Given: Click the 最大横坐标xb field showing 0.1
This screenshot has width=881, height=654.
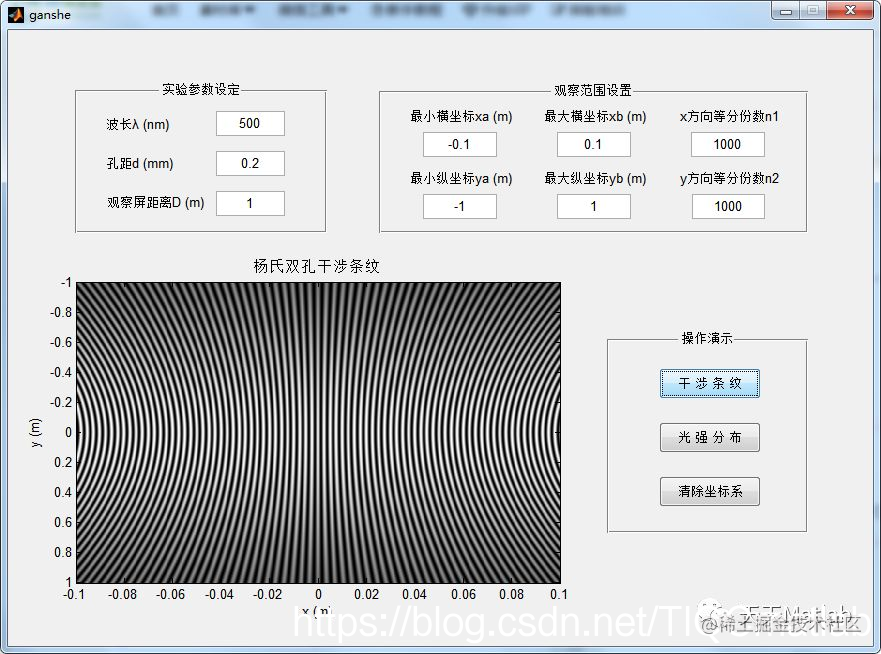Looking at the screenshot, I should point(592,144).
